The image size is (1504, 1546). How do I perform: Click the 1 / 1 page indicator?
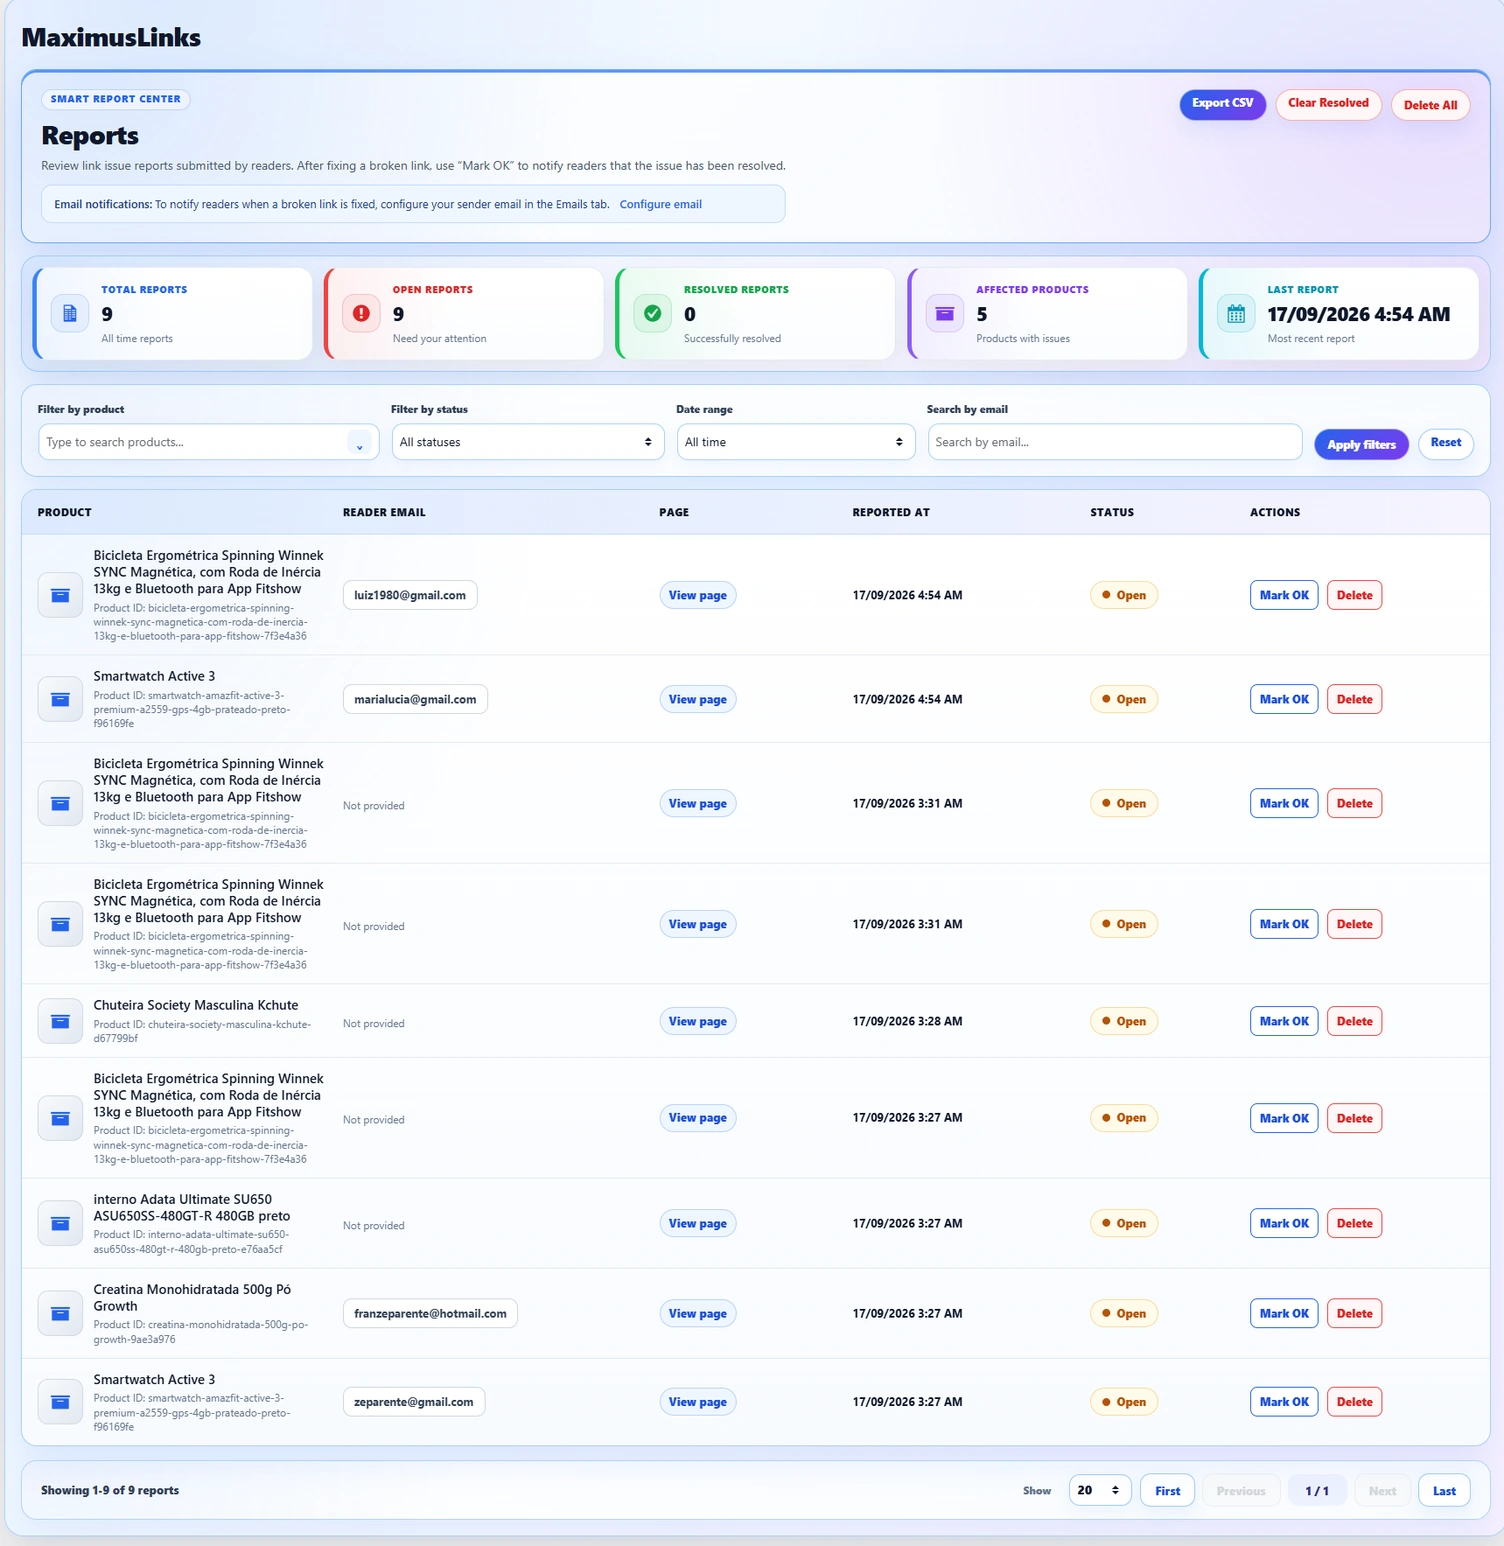(x=1317, y=1490)
